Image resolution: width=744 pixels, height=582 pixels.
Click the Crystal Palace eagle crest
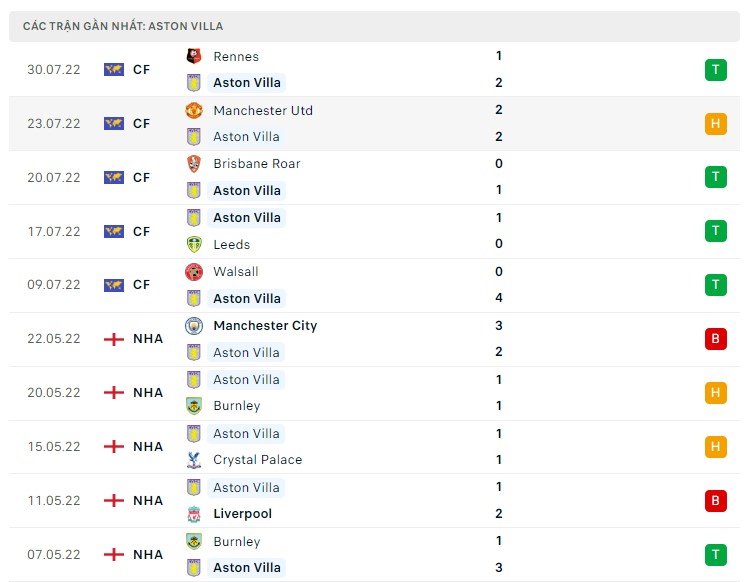[194, 460]
